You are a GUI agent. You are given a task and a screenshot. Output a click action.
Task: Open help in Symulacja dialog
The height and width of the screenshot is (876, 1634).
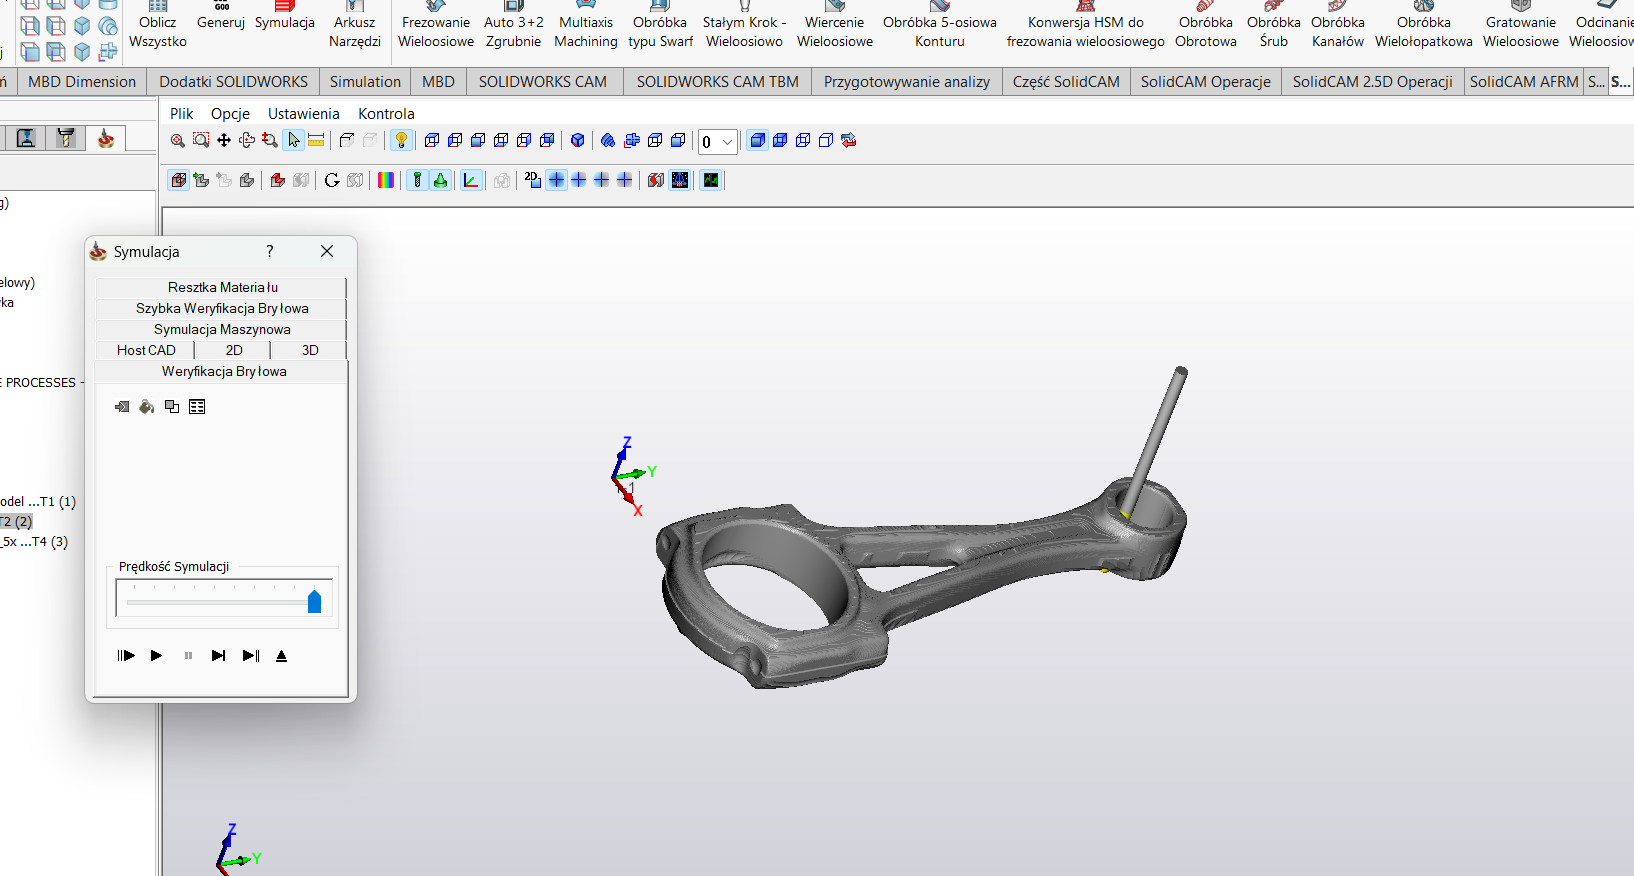click(x=269, y=251)
